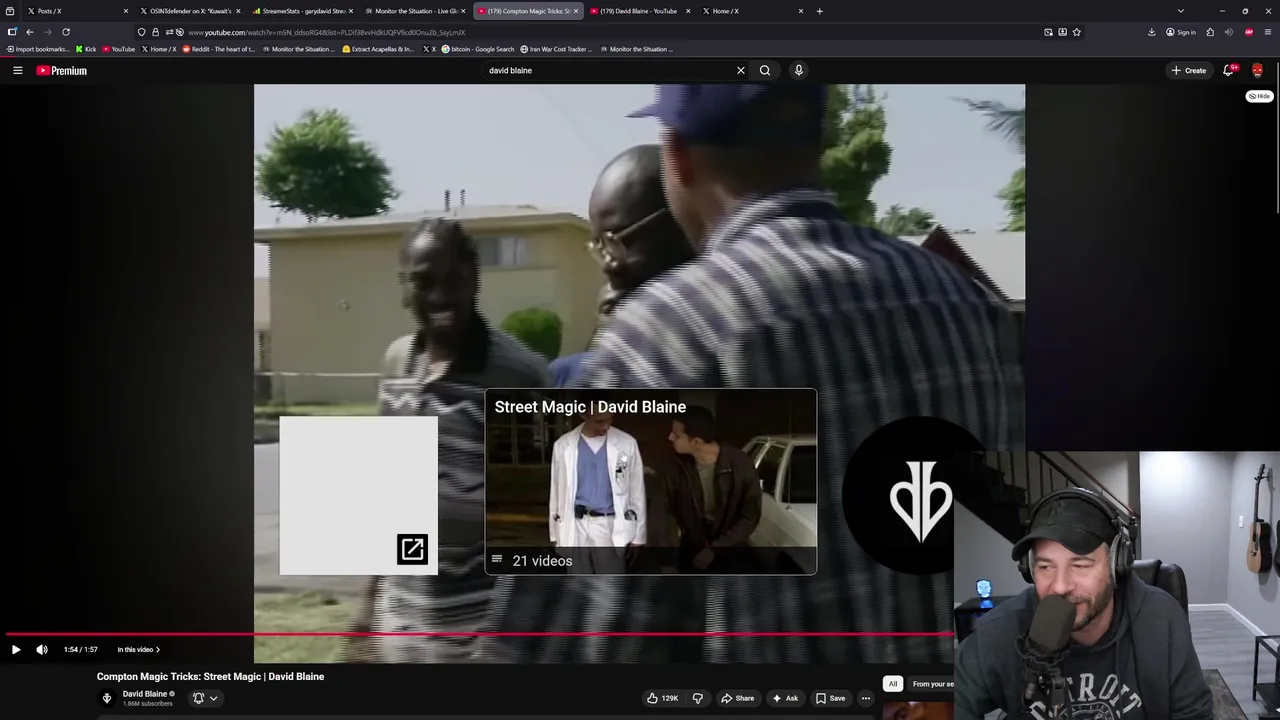Expand the 'In this video' chapters
Screen dimensions: 1280x720
tap(138, 649)
